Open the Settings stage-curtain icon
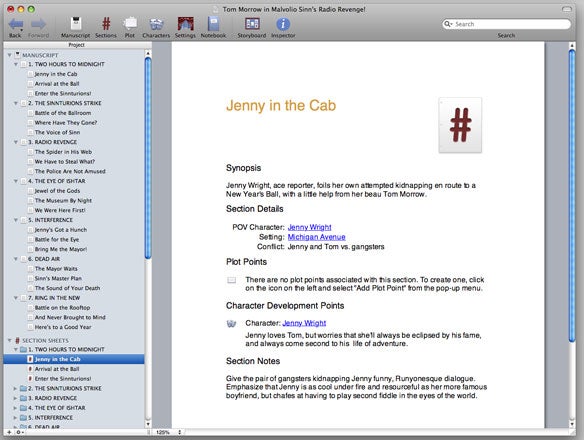The image size is (584, 440). 185,24
